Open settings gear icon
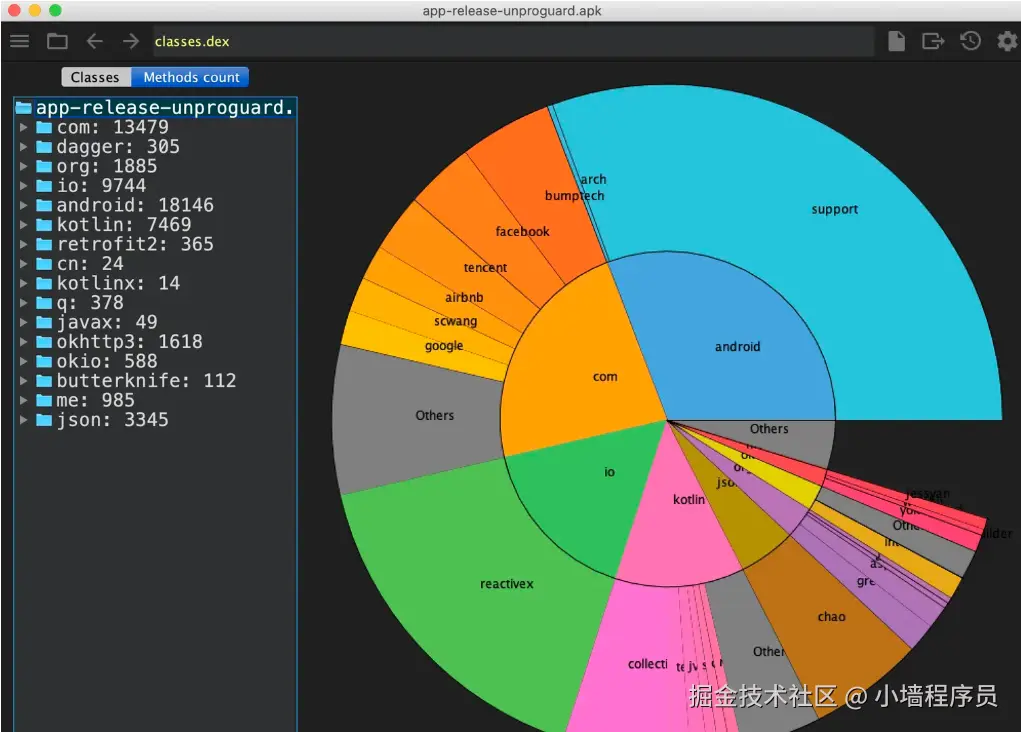The image size is (1021, 732). pos(1007,41)
